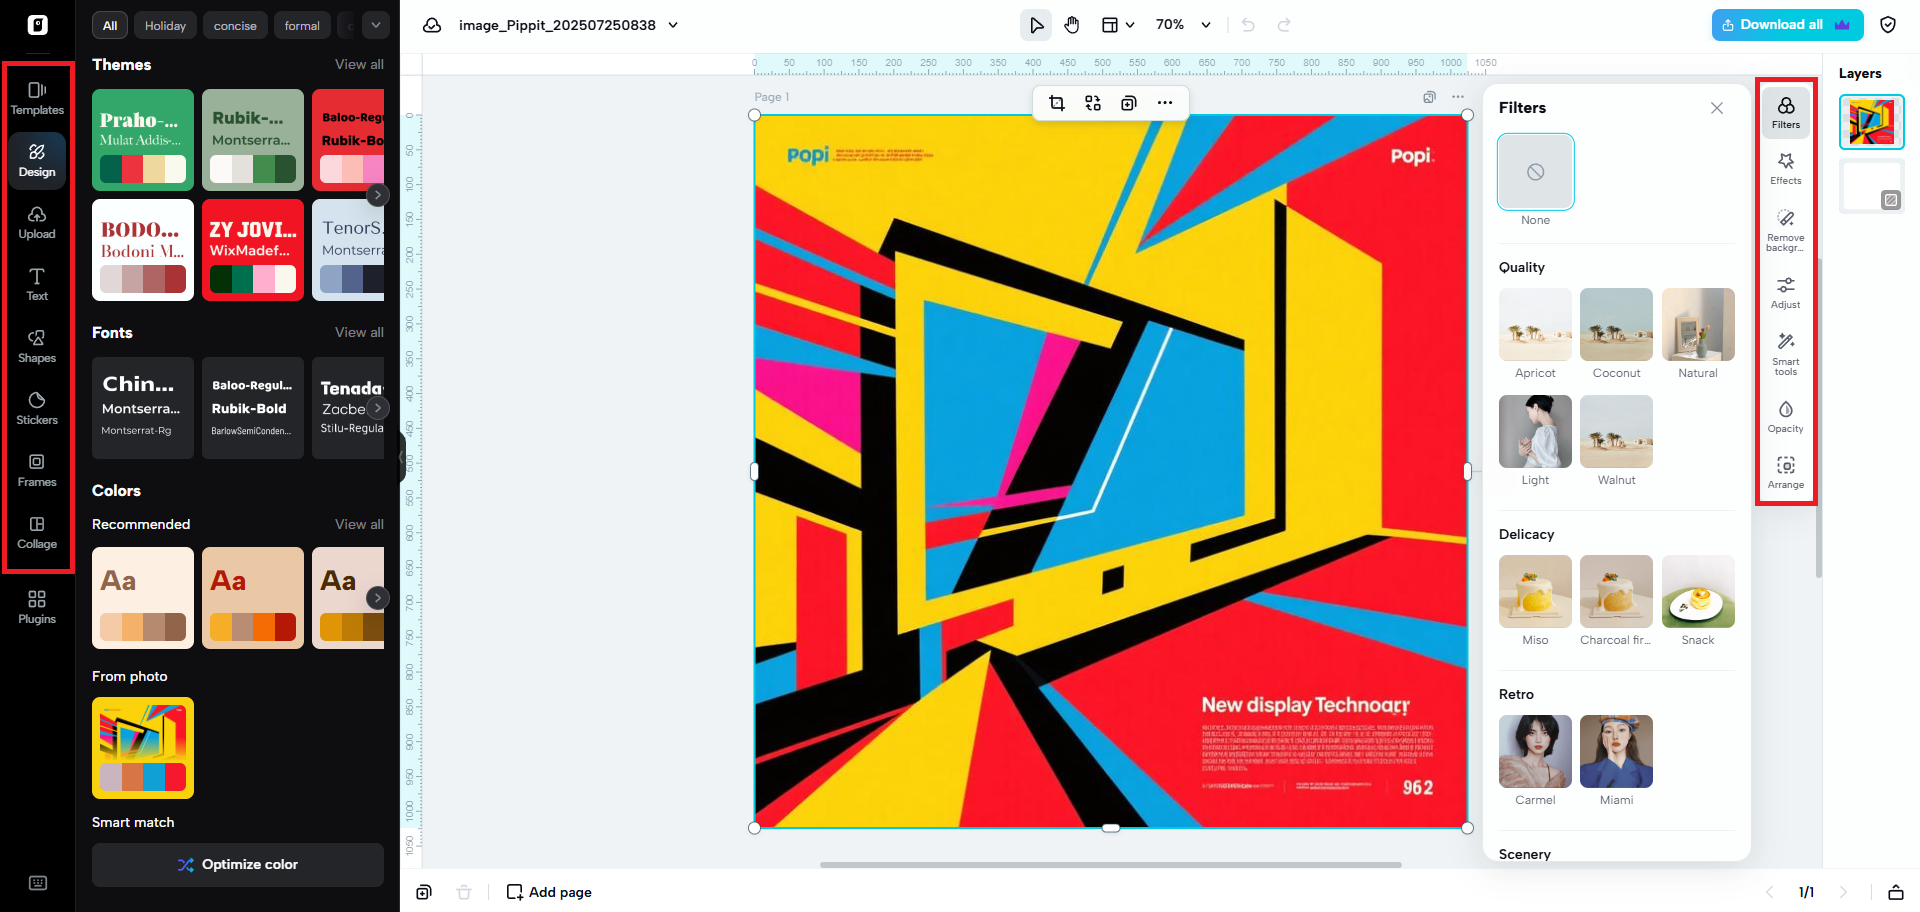Screen dimensions: 1920x912
Task: Open the Collage panel
Action: click(x=37, y=532)
